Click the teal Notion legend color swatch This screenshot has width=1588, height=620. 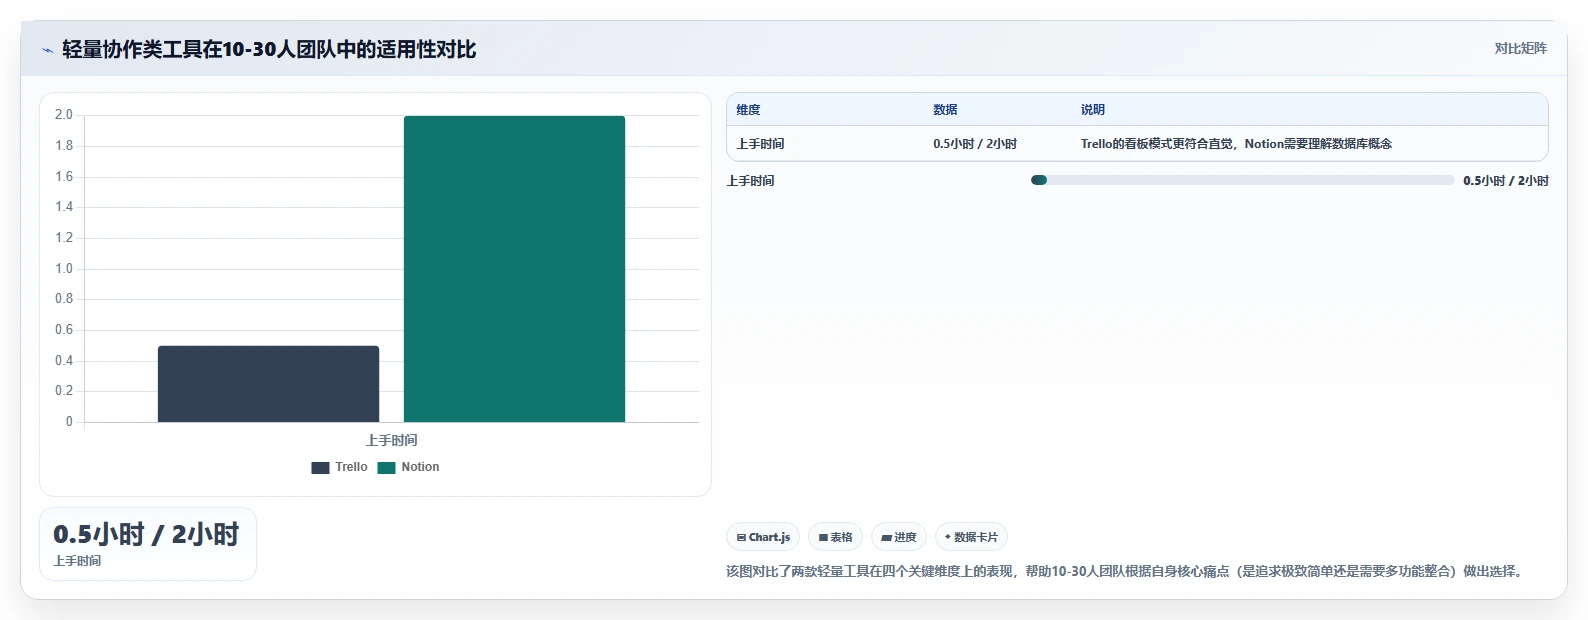386,468
